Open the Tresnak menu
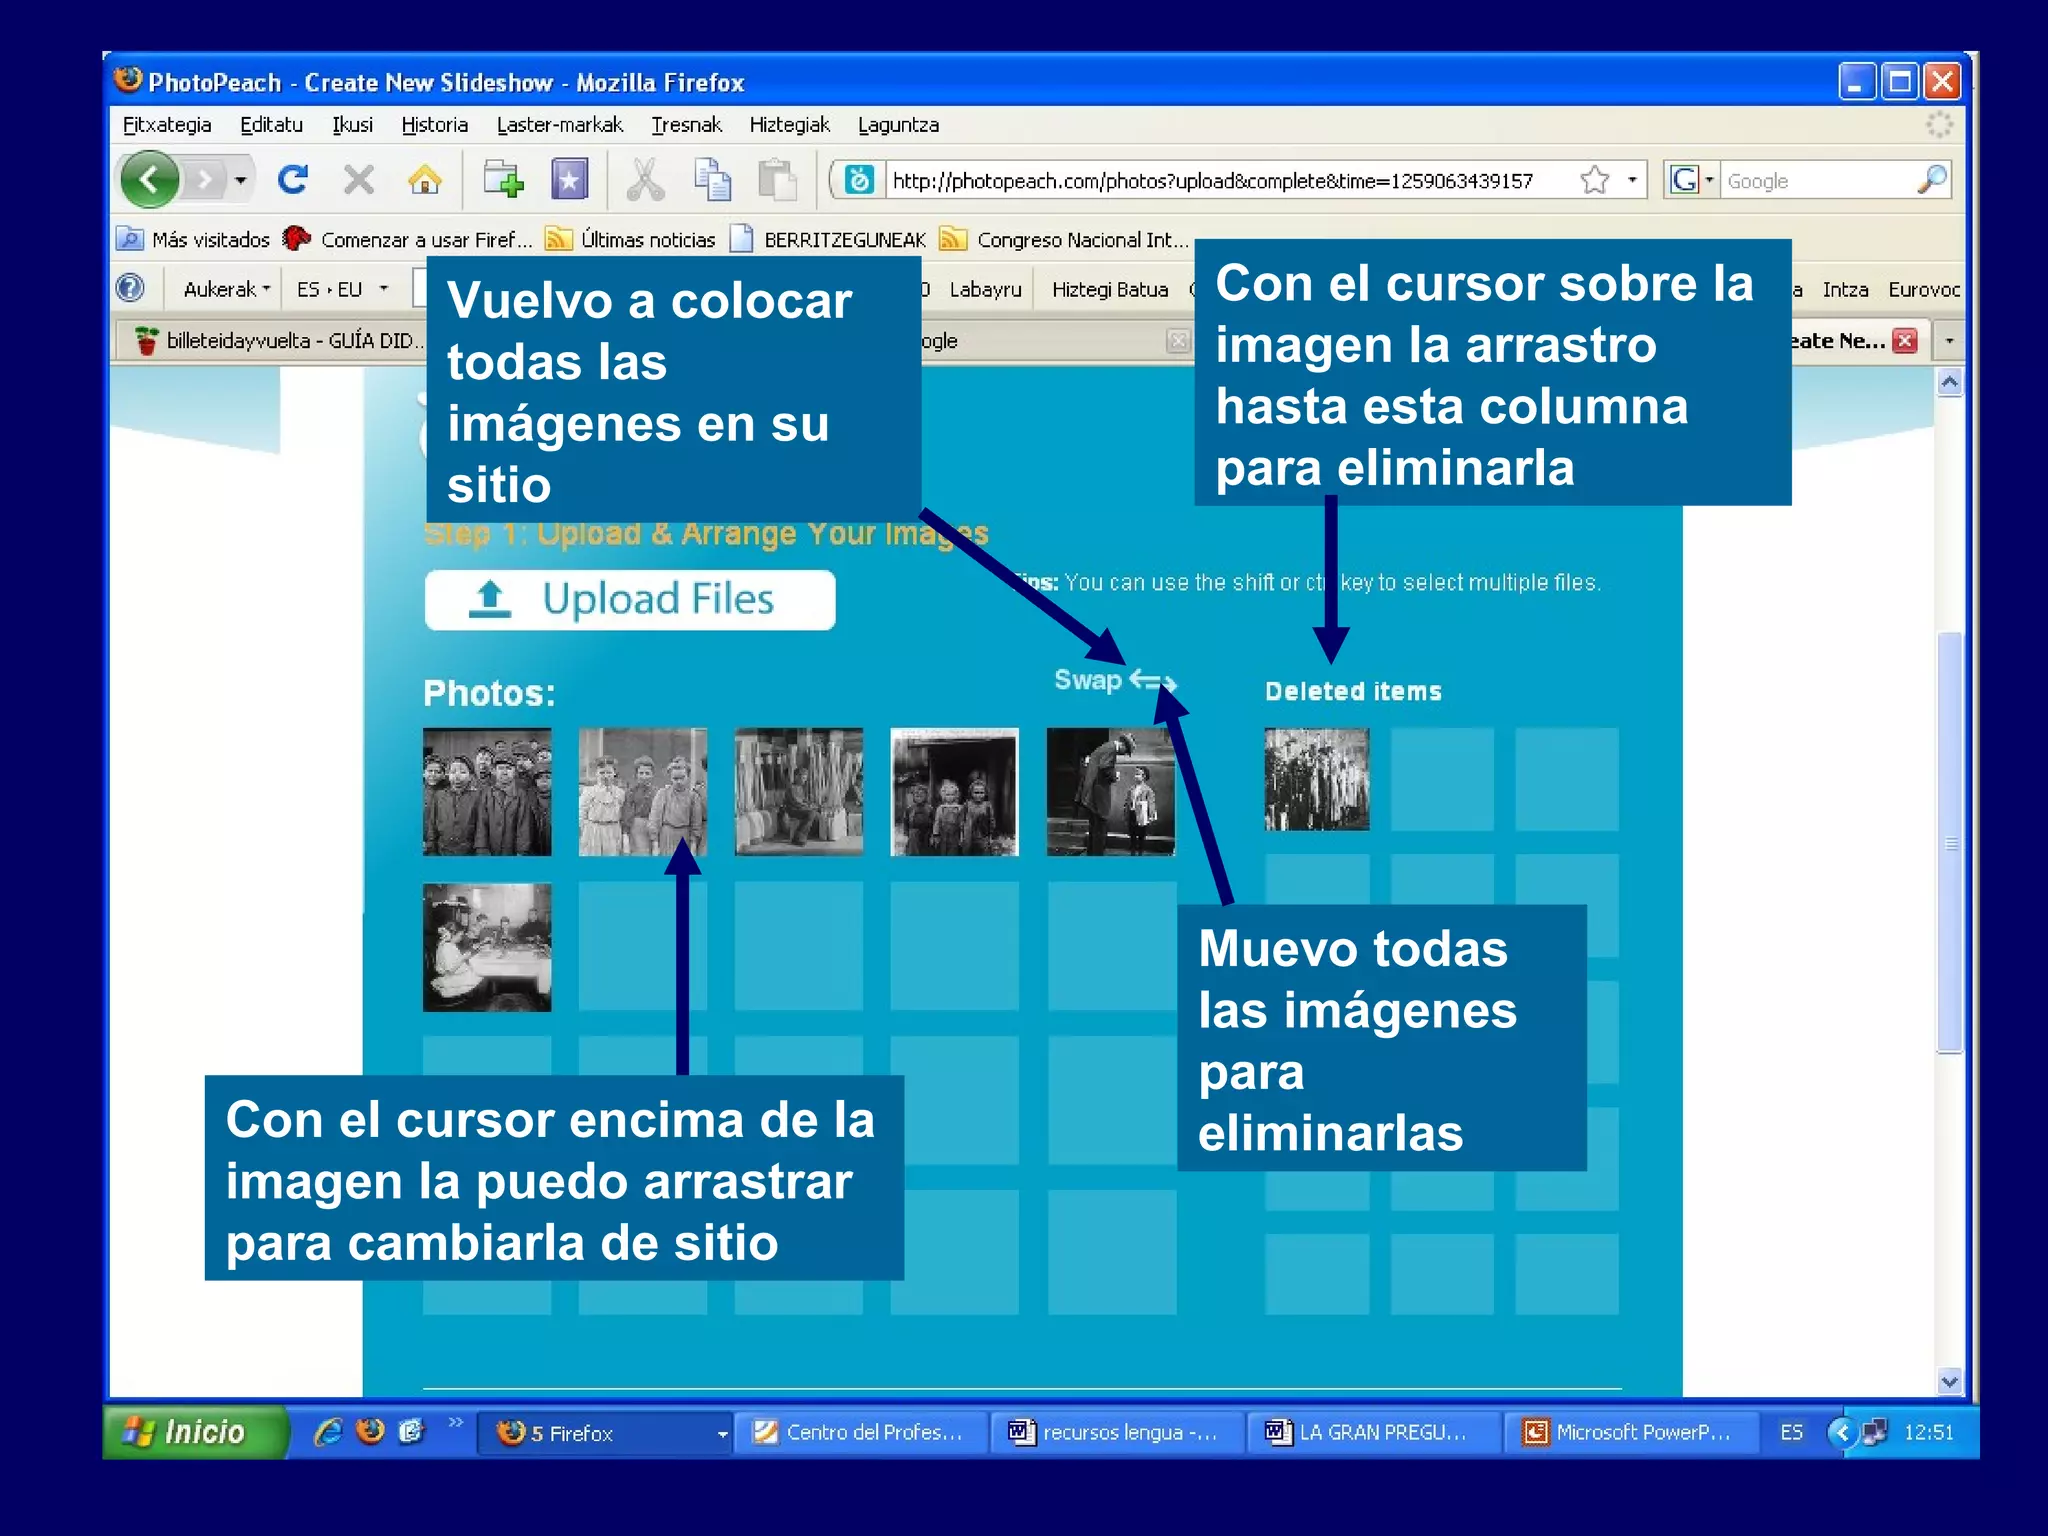Viewport: 2048px width, 1536px height. point(686,125)
